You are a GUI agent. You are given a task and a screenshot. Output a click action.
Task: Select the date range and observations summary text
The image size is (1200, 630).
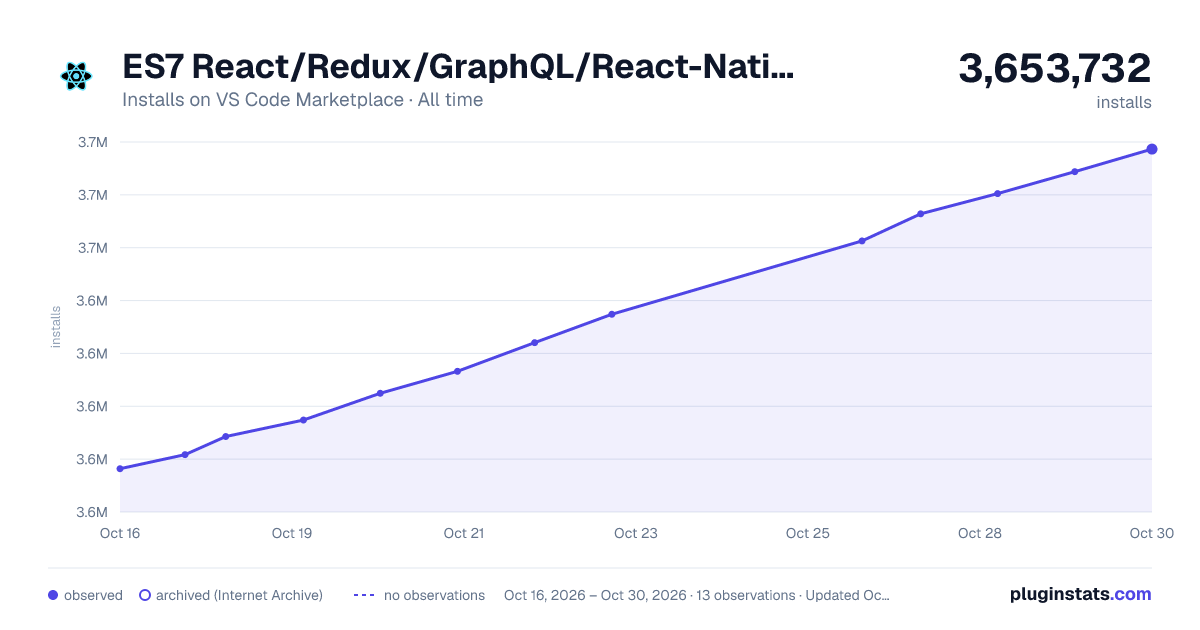tap(697, 595)
